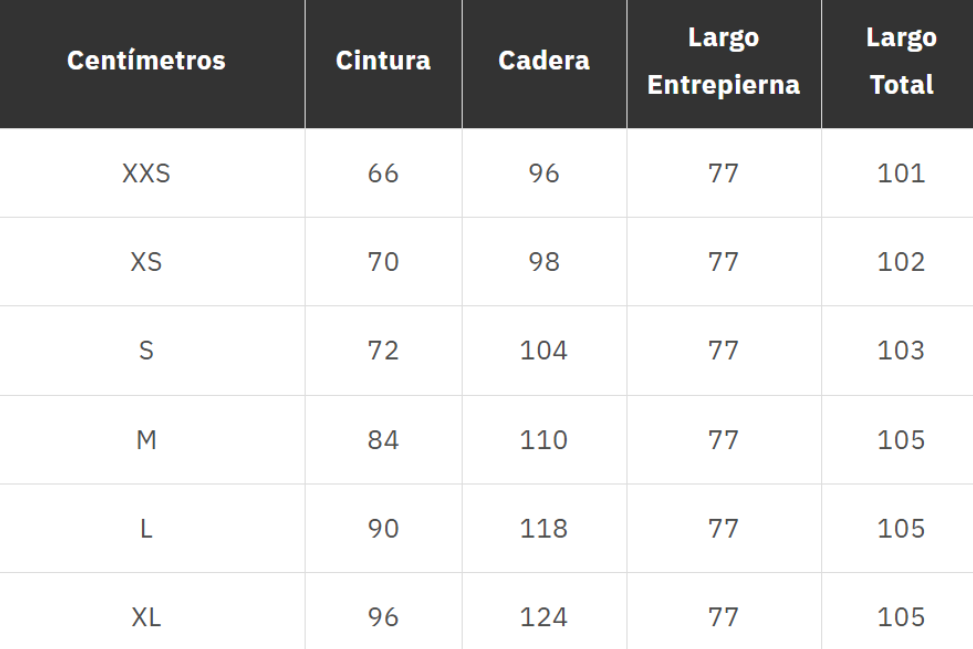Click the total length 103 cell
973x649 pixels.
[901, 351]
